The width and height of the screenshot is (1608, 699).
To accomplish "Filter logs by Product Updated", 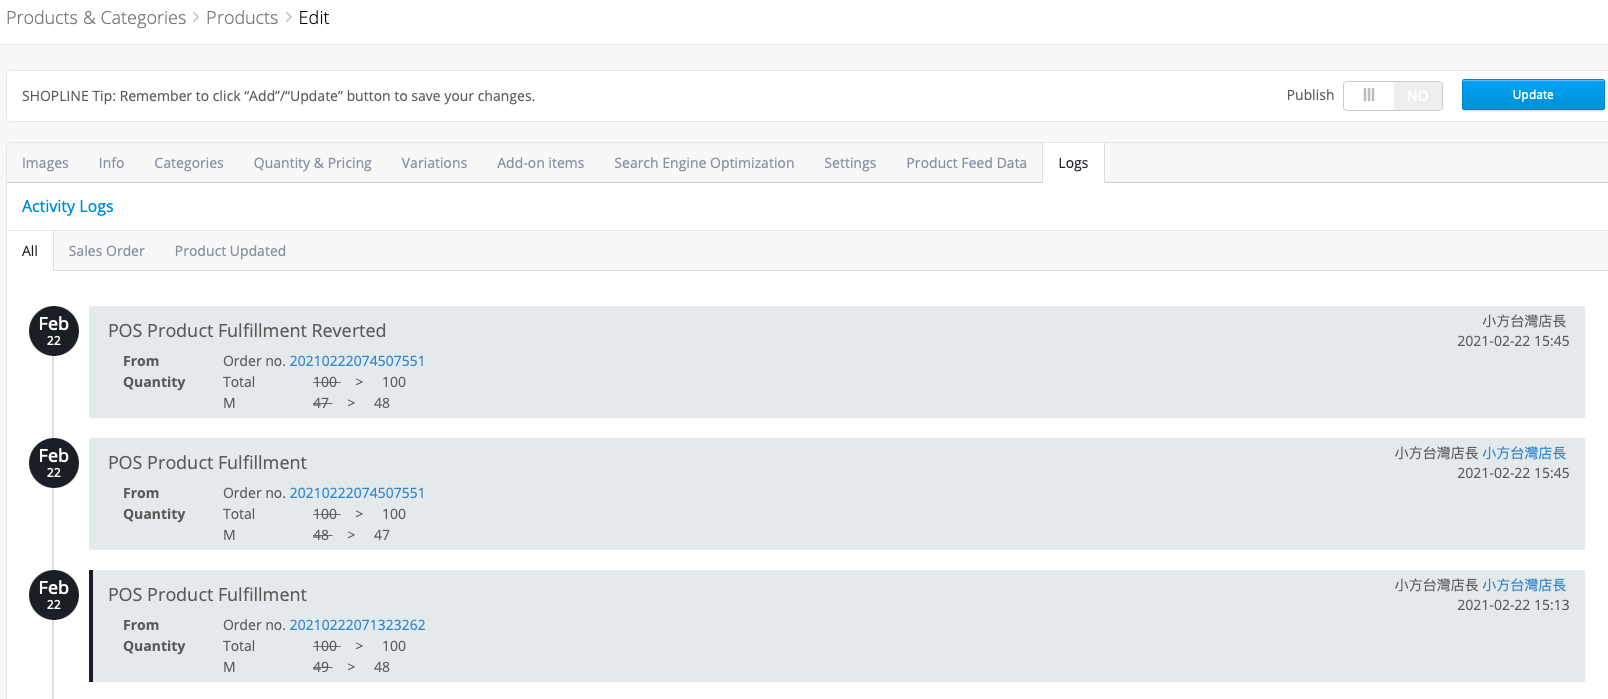I will (x=230, y=251).
